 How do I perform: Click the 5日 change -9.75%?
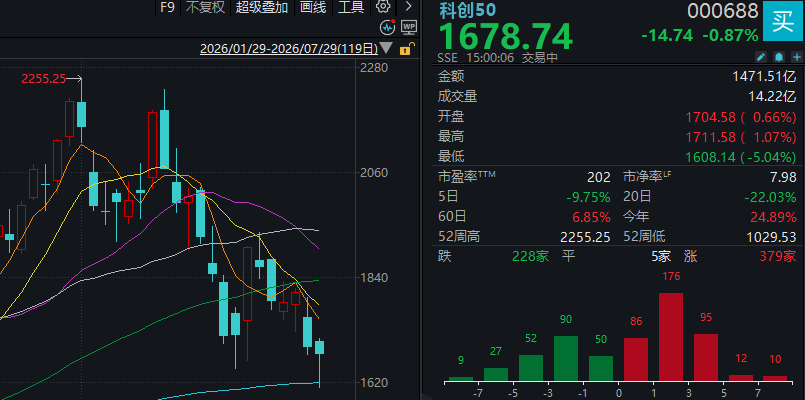click(x=588, y=197)
